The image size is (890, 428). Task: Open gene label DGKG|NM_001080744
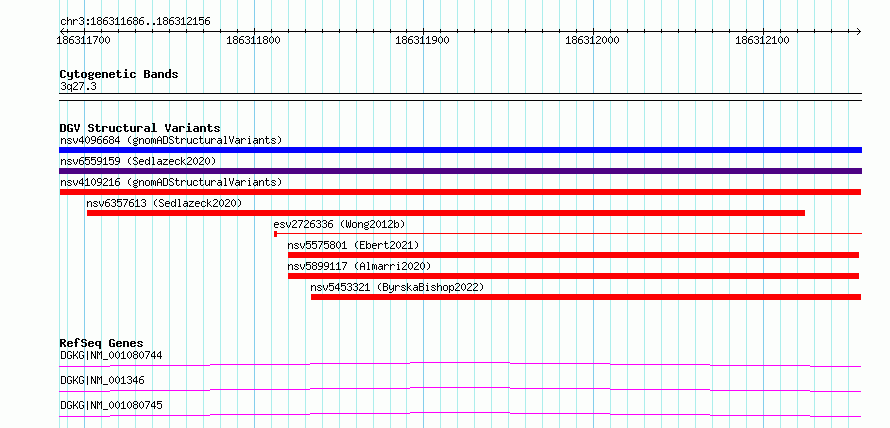coord(111,355)
